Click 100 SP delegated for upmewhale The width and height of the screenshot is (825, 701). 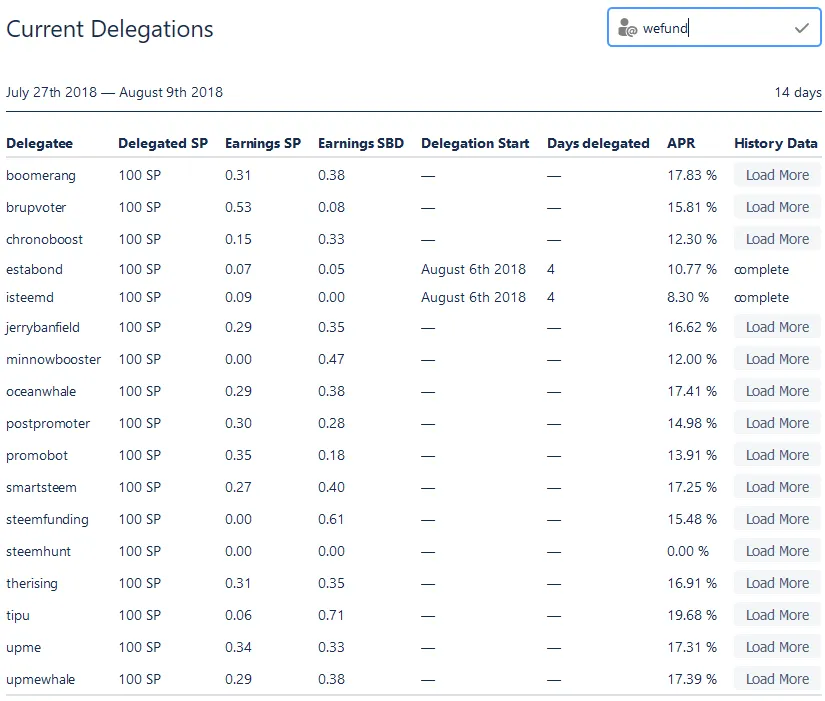[139, 679]
